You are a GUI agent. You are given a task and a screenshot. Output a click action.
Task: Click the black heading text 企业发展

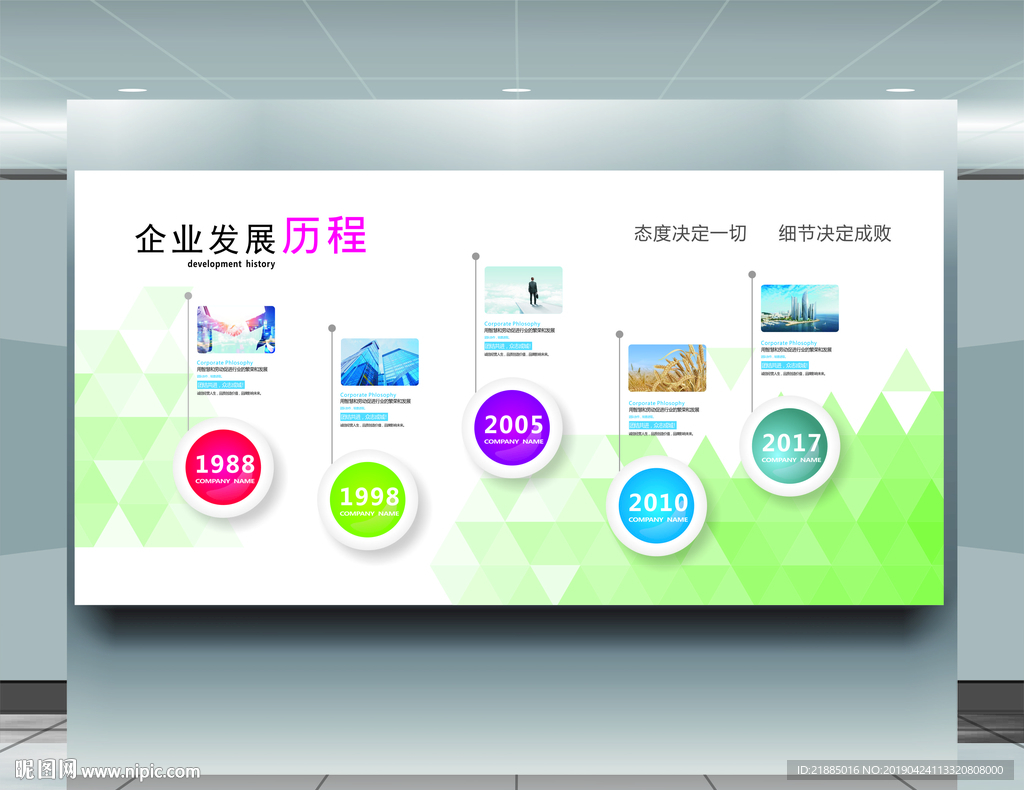click(205, 239)
